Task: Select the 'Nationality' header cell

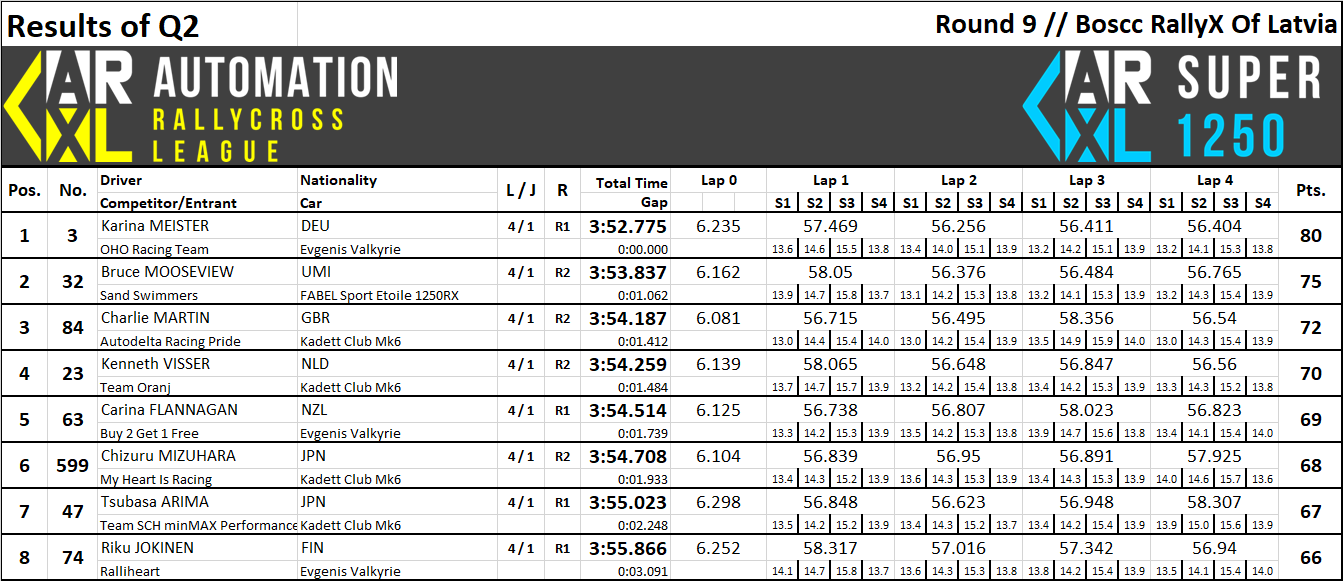Action: pyautogui.click(x=339, y=180)
